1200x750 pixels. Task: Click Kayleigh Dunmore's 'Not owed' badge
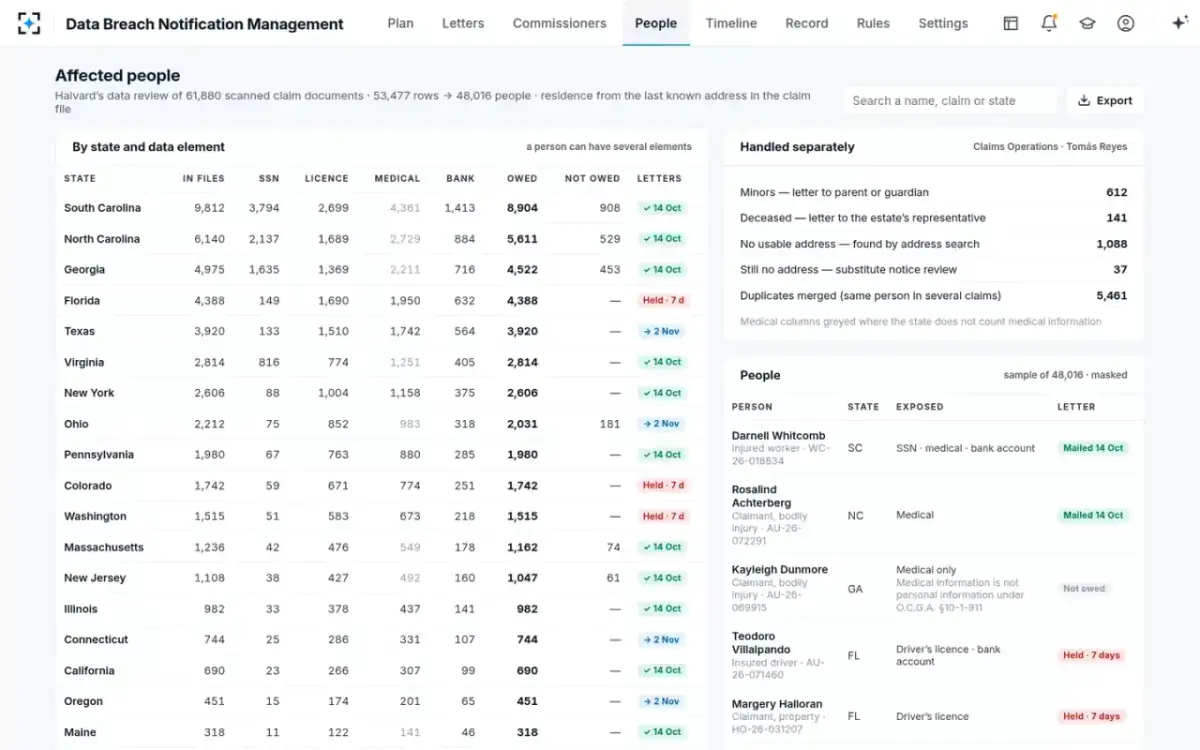[x=1084, y=589]
